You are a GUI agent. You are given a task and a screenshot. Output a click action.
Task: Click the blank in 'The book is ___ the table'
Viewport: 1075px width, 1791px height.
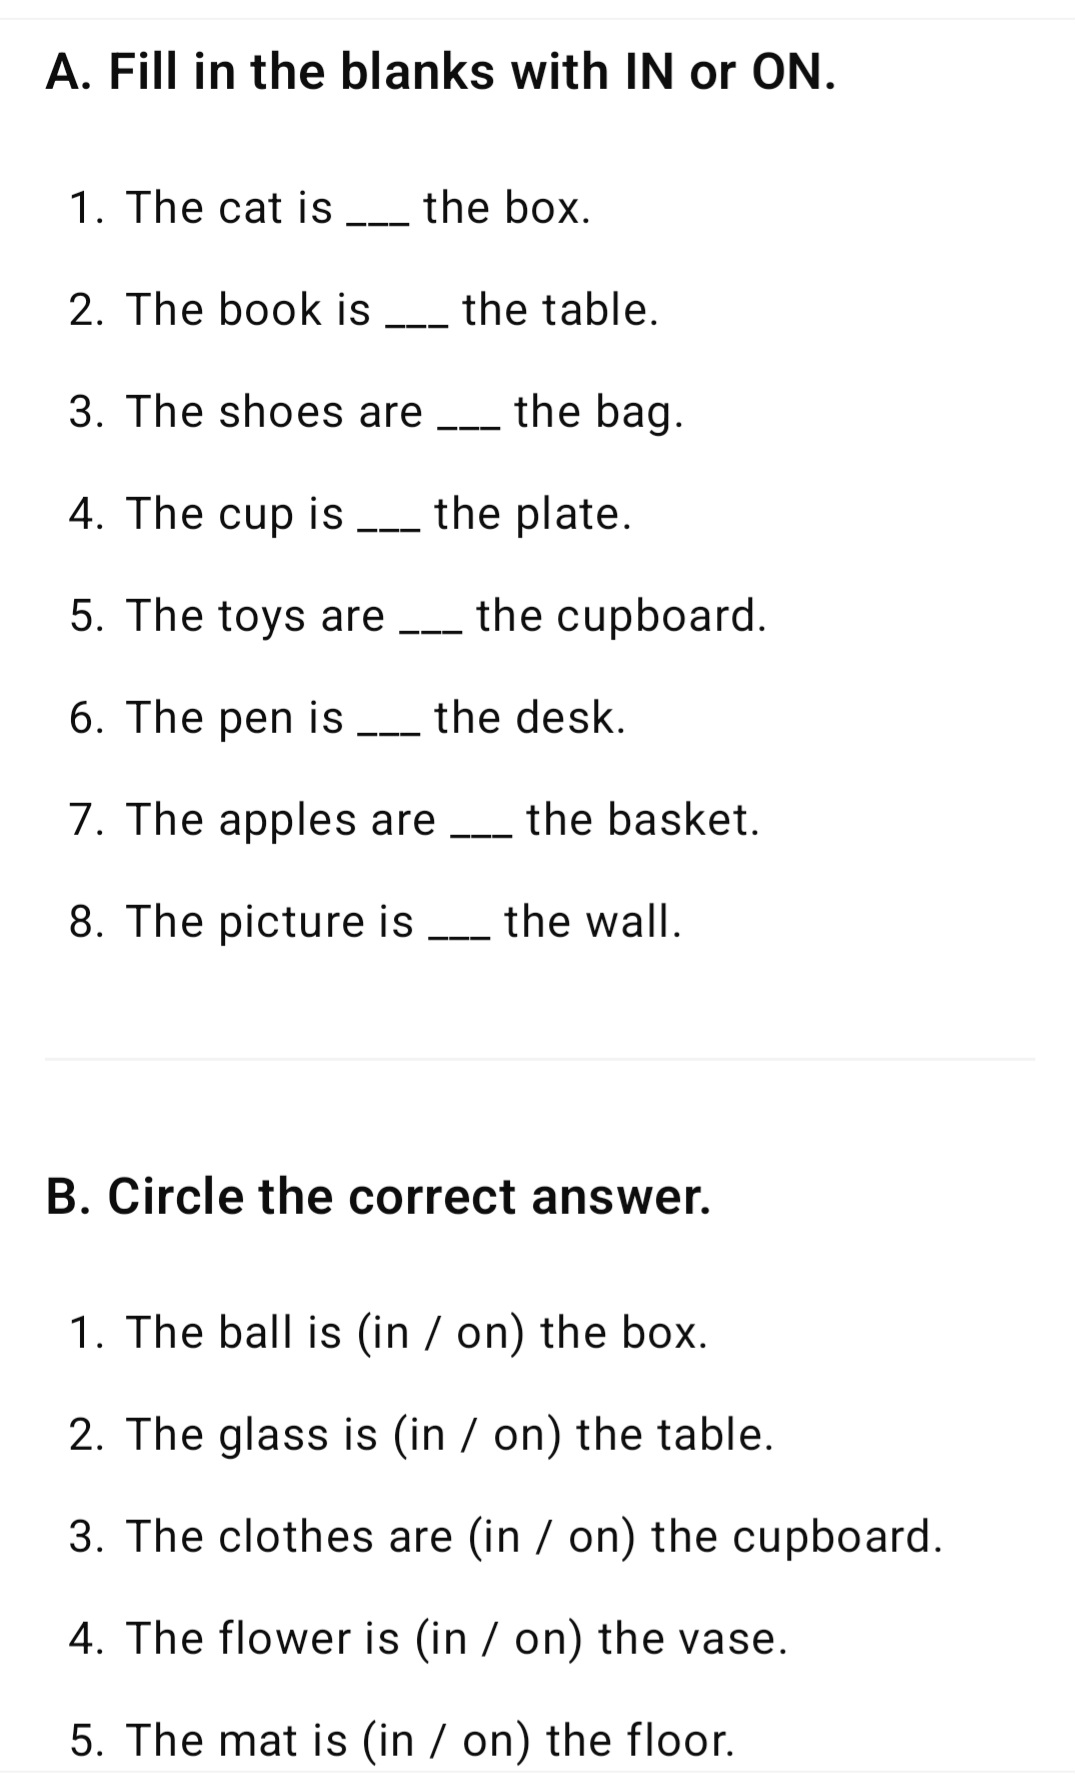[416, 324]
